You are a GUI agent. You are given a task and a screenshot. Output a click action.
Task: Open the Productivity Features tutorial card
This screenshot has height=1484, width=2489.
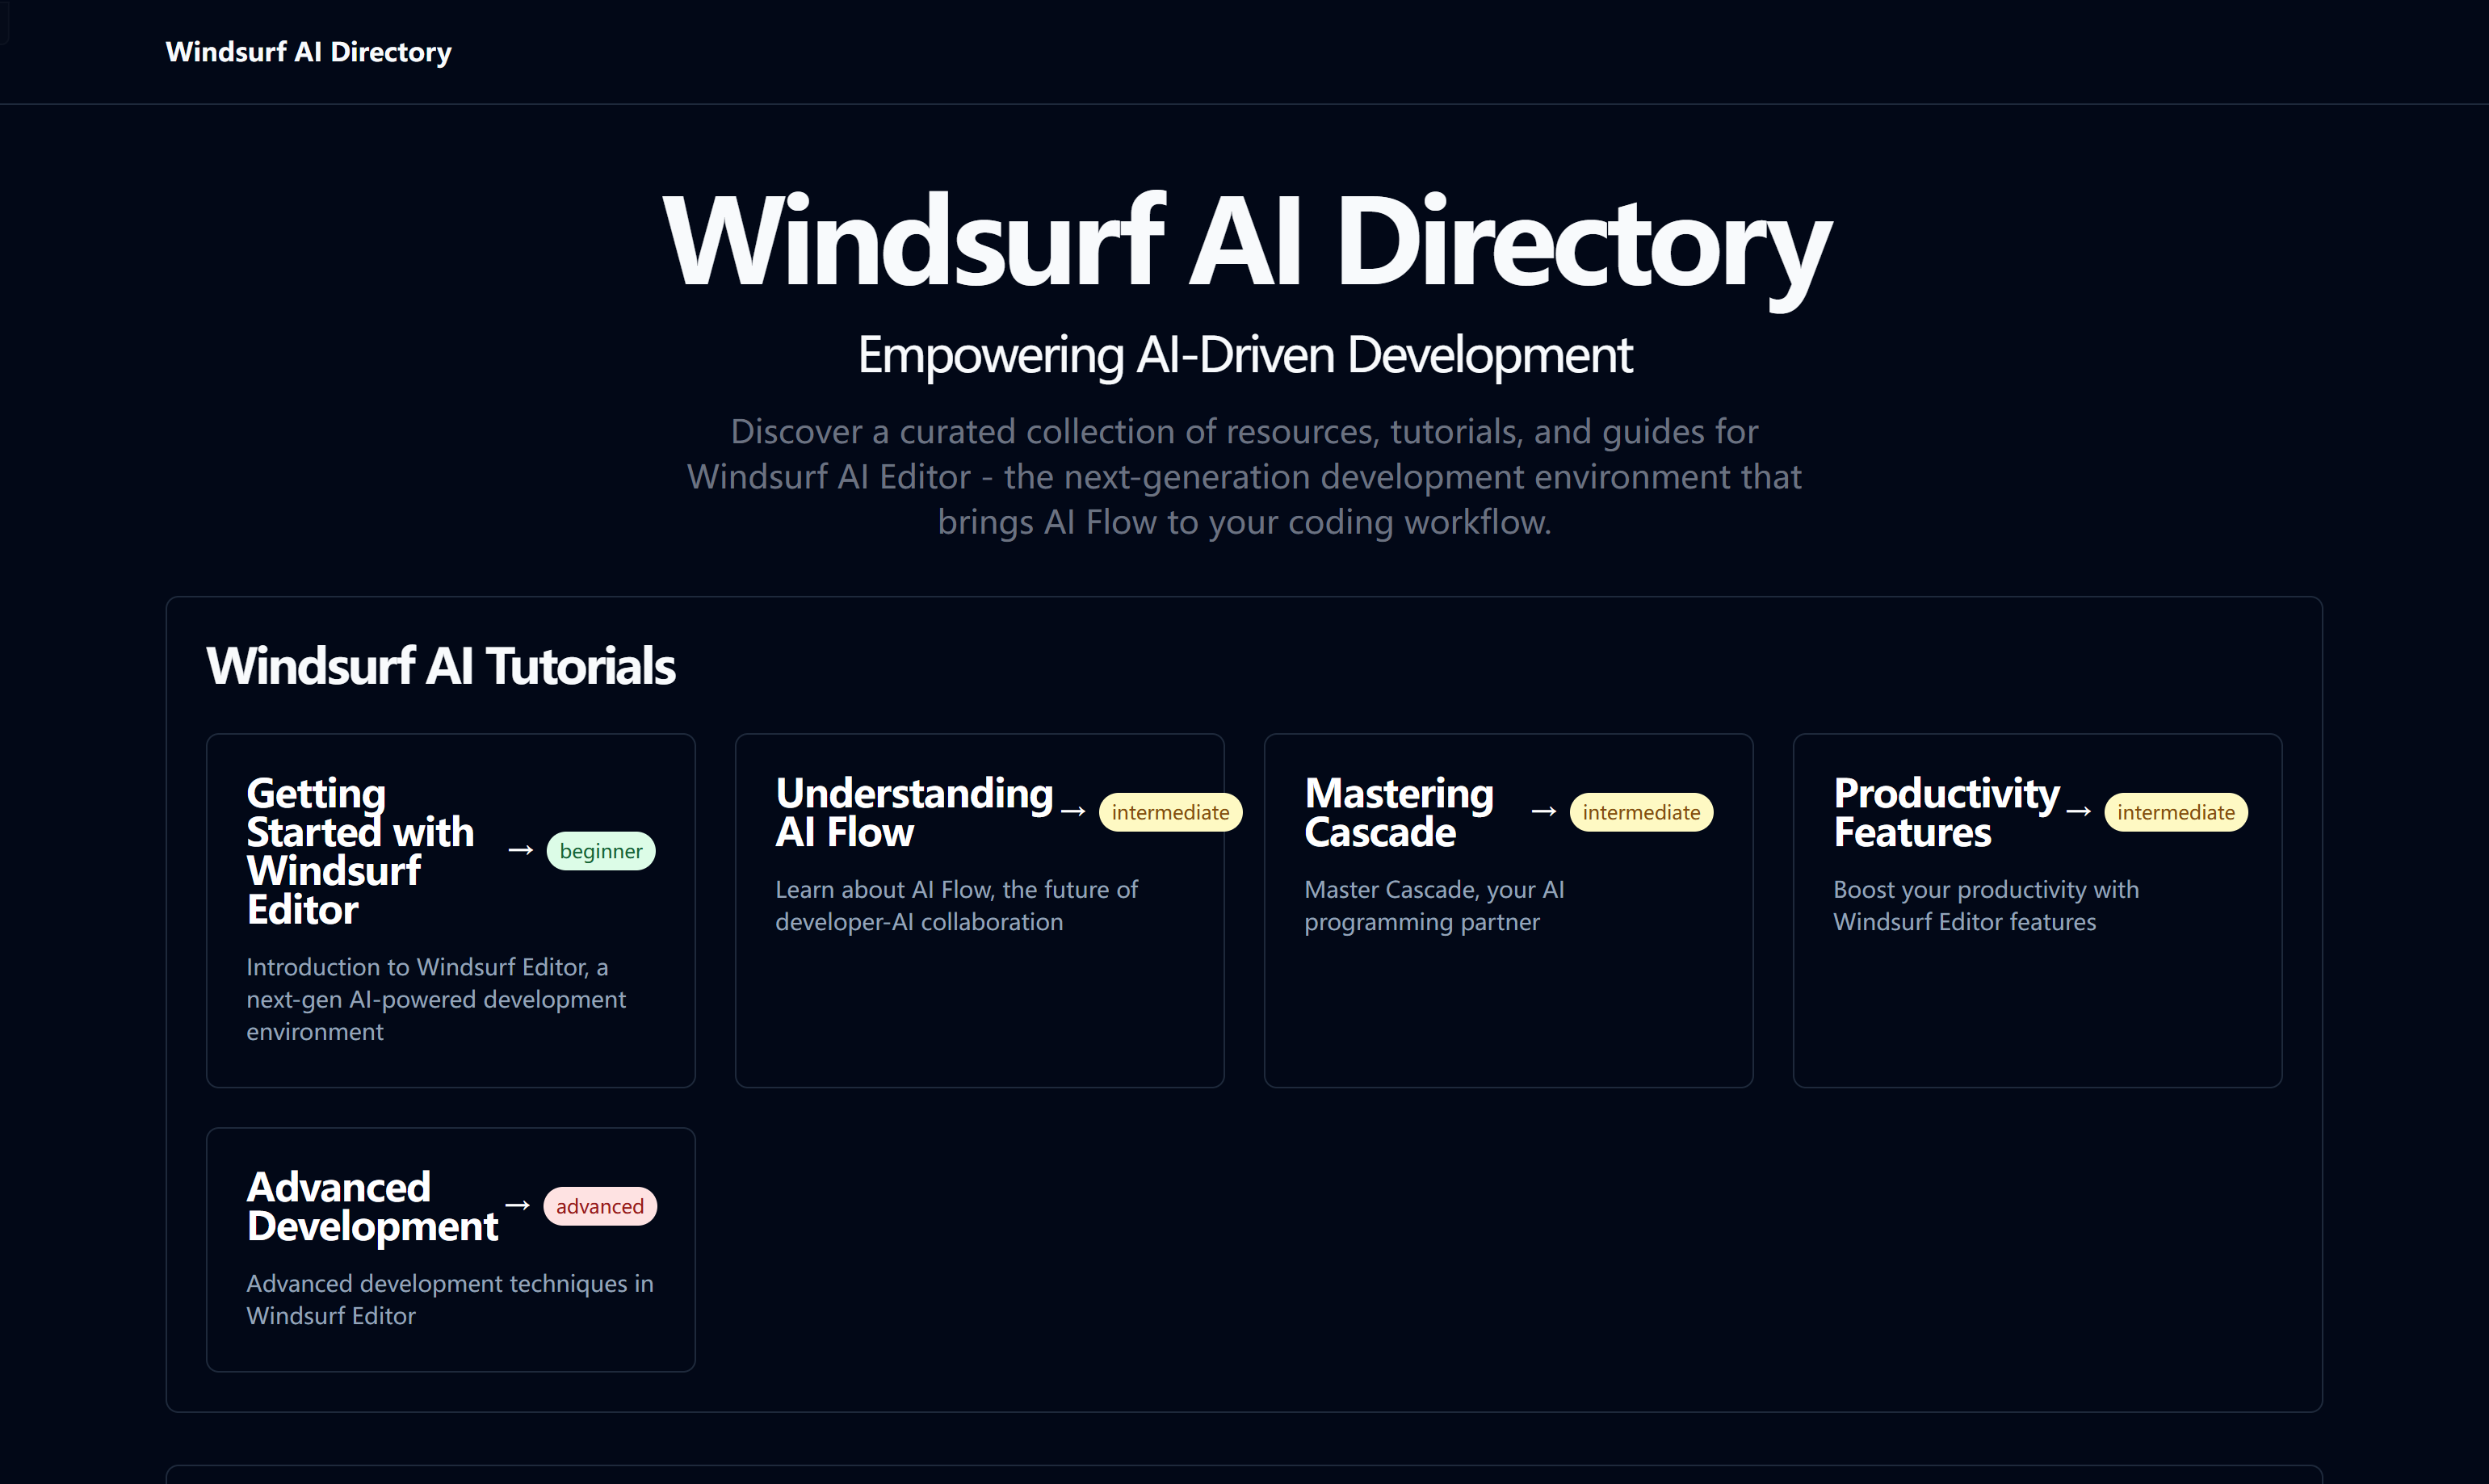tap(2037, 910)
